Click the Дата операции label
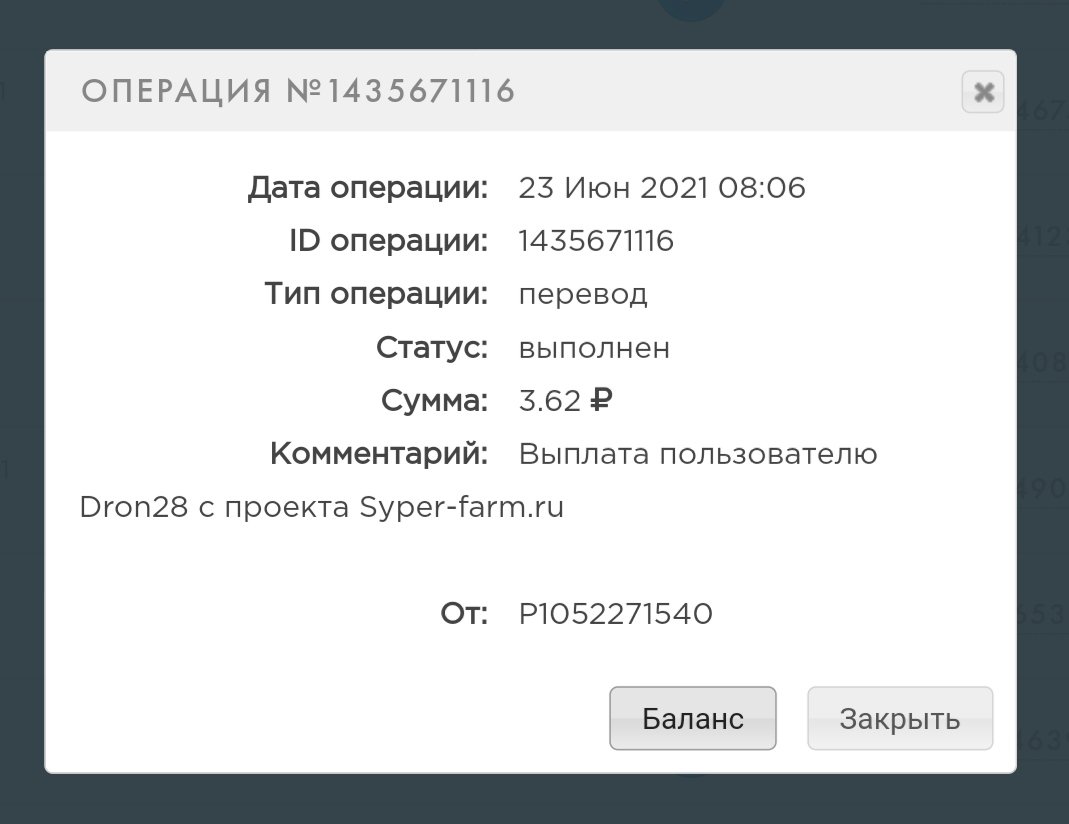This screenshot has width=1069, height=824. 368,188
